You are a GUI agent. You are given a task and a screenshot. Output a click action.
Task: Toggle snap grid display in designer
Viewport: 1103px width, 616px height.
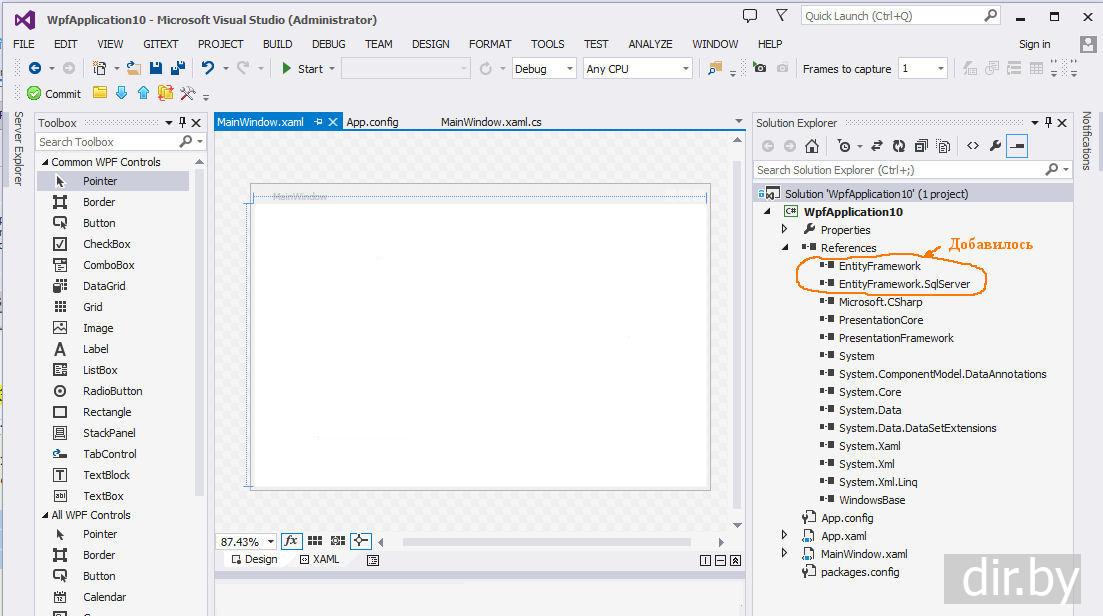coord(315,541)
